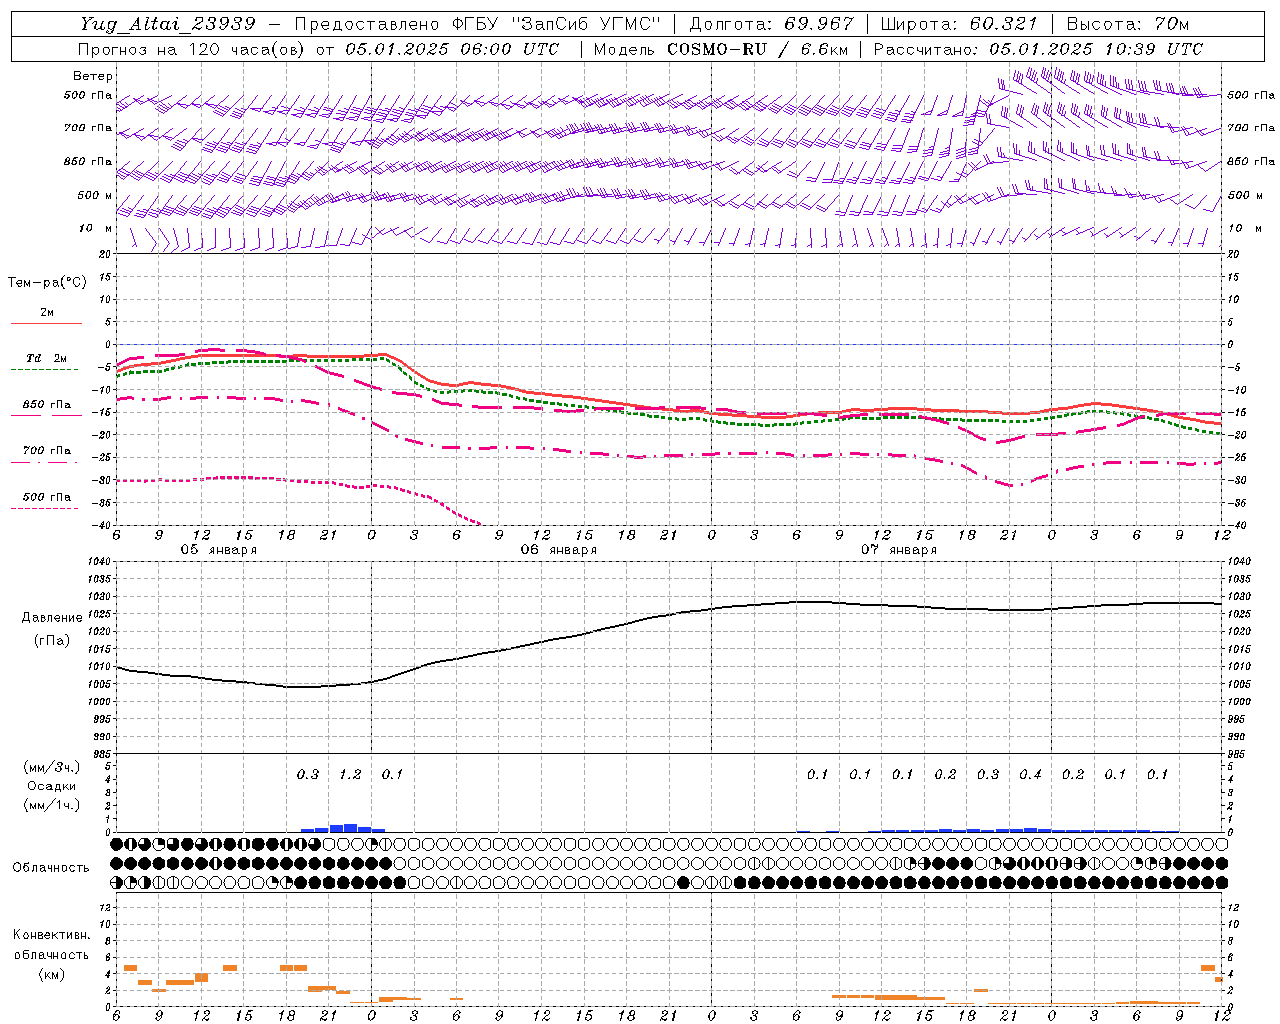Click the Ветер panel label
The image size is (1280, 1024).
(x=93, y=76)
